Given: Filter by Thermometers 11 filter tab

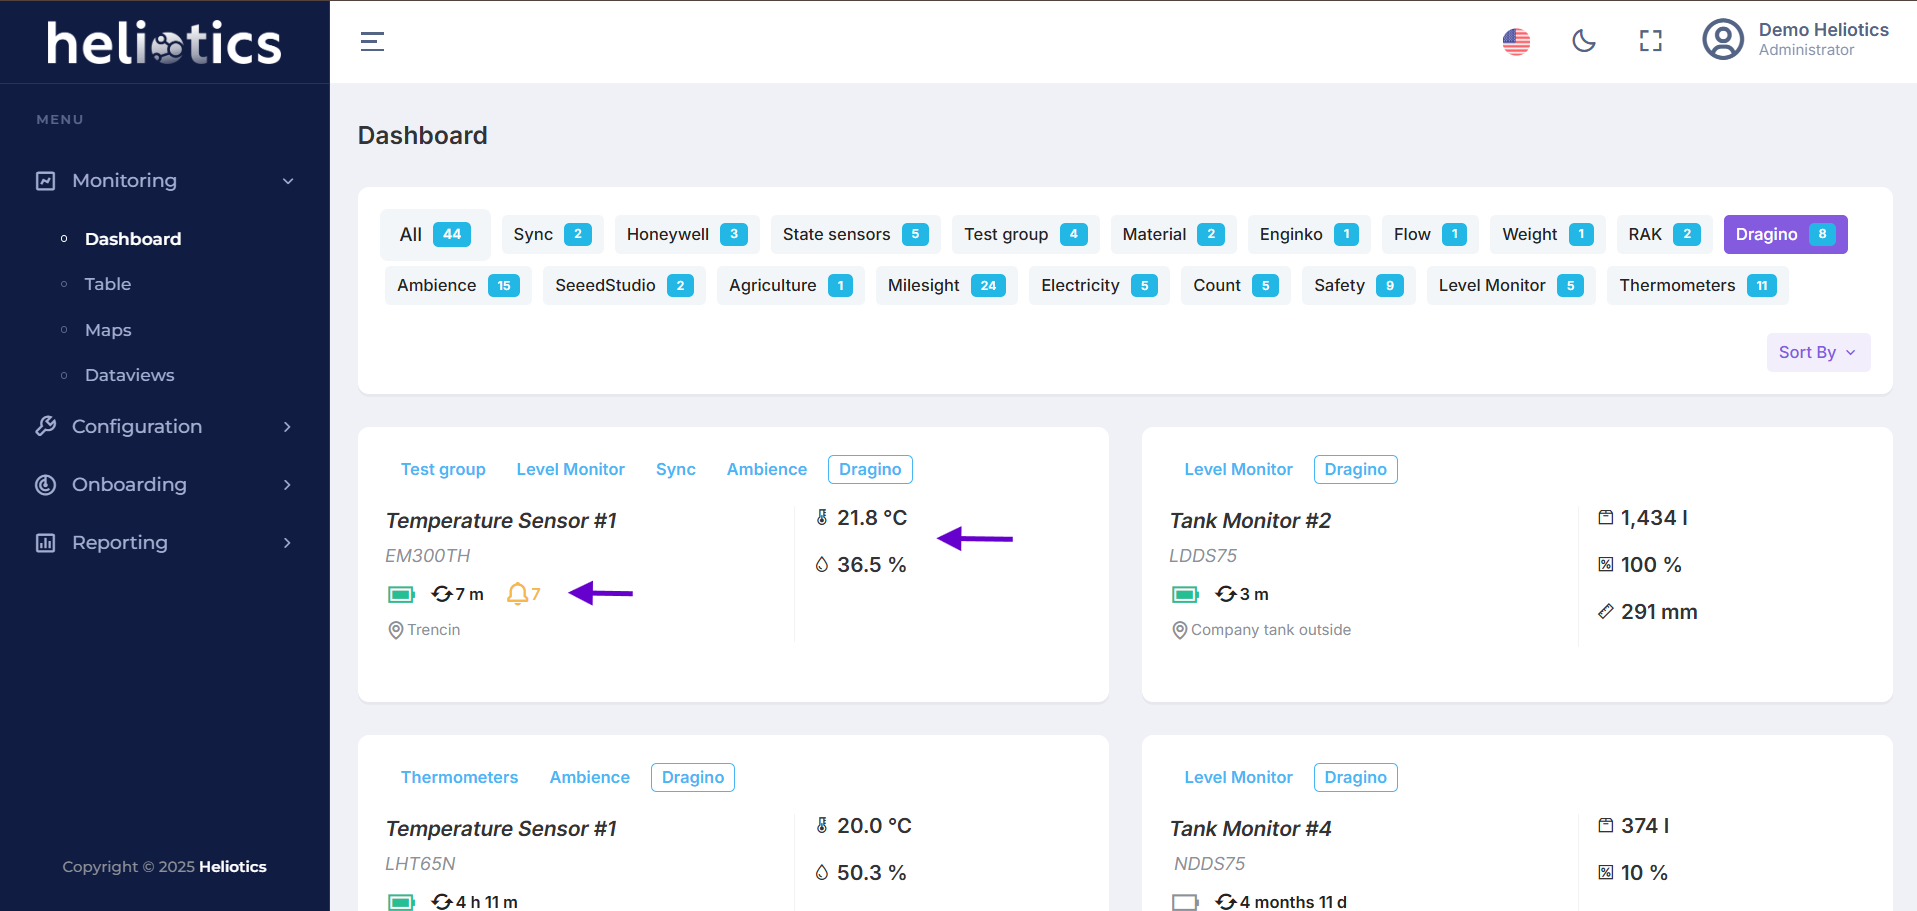Looking at the screenshot, I should (x=1697, y=285).
